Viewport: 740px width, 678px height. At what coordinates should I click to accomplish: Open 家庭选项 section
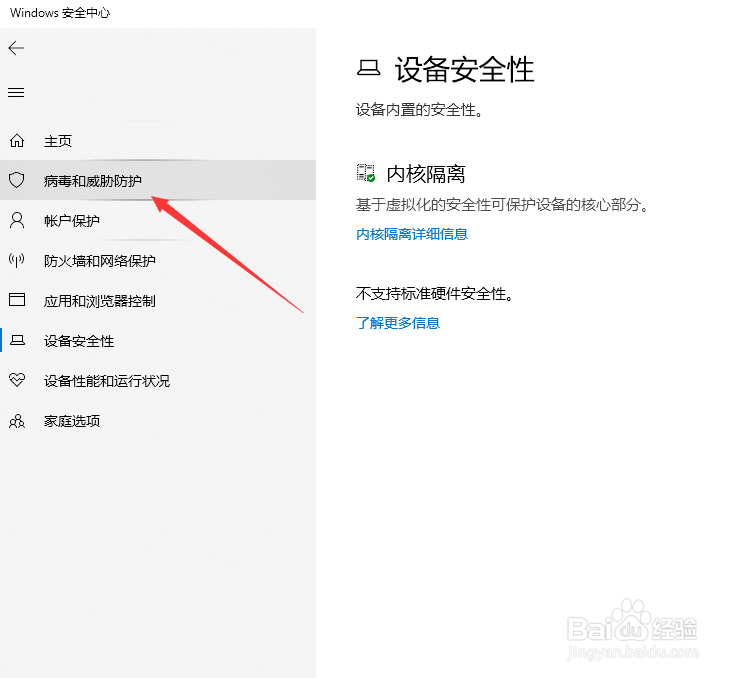pos(158,421)
